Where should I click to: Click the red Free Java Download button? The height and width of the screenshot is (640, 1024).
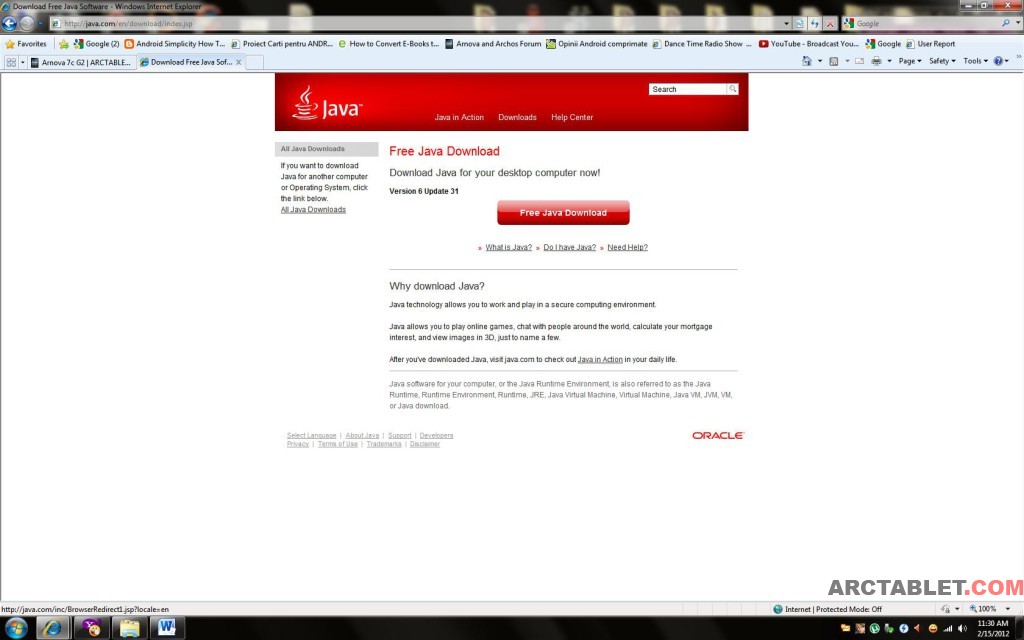tap(563, 213)
